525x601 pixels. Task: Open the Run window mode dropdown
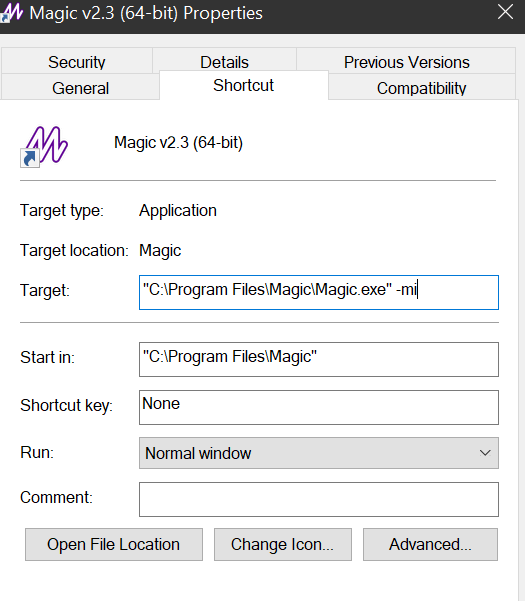(319, 453)
